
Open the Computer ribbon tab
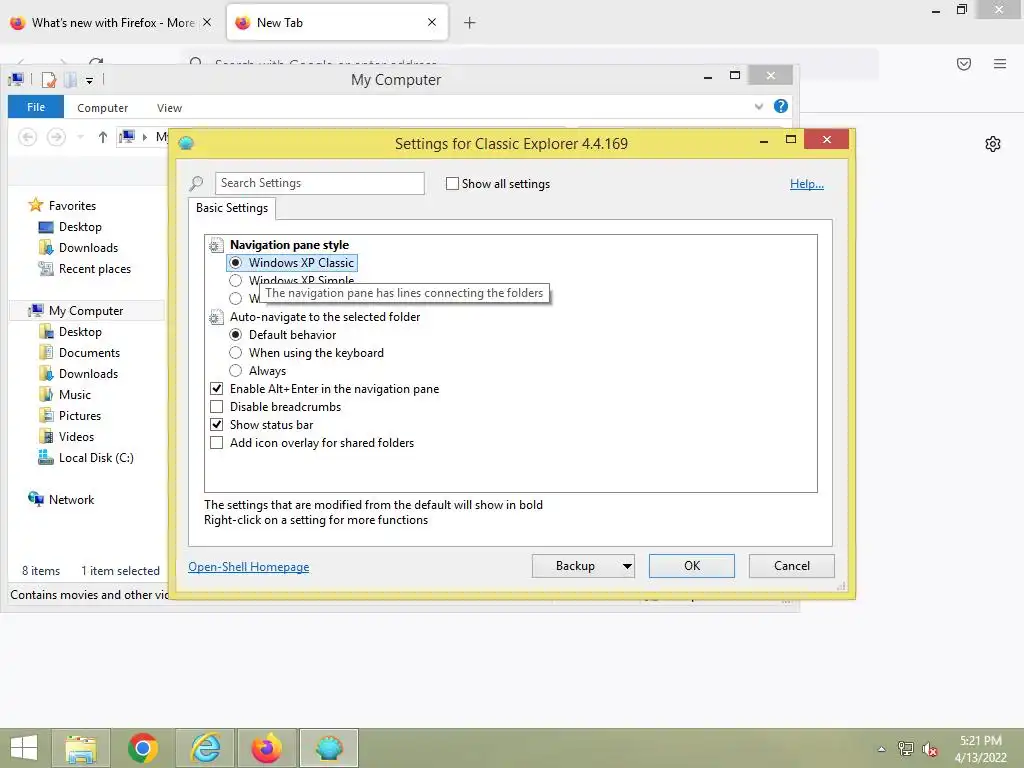(103, 108)
